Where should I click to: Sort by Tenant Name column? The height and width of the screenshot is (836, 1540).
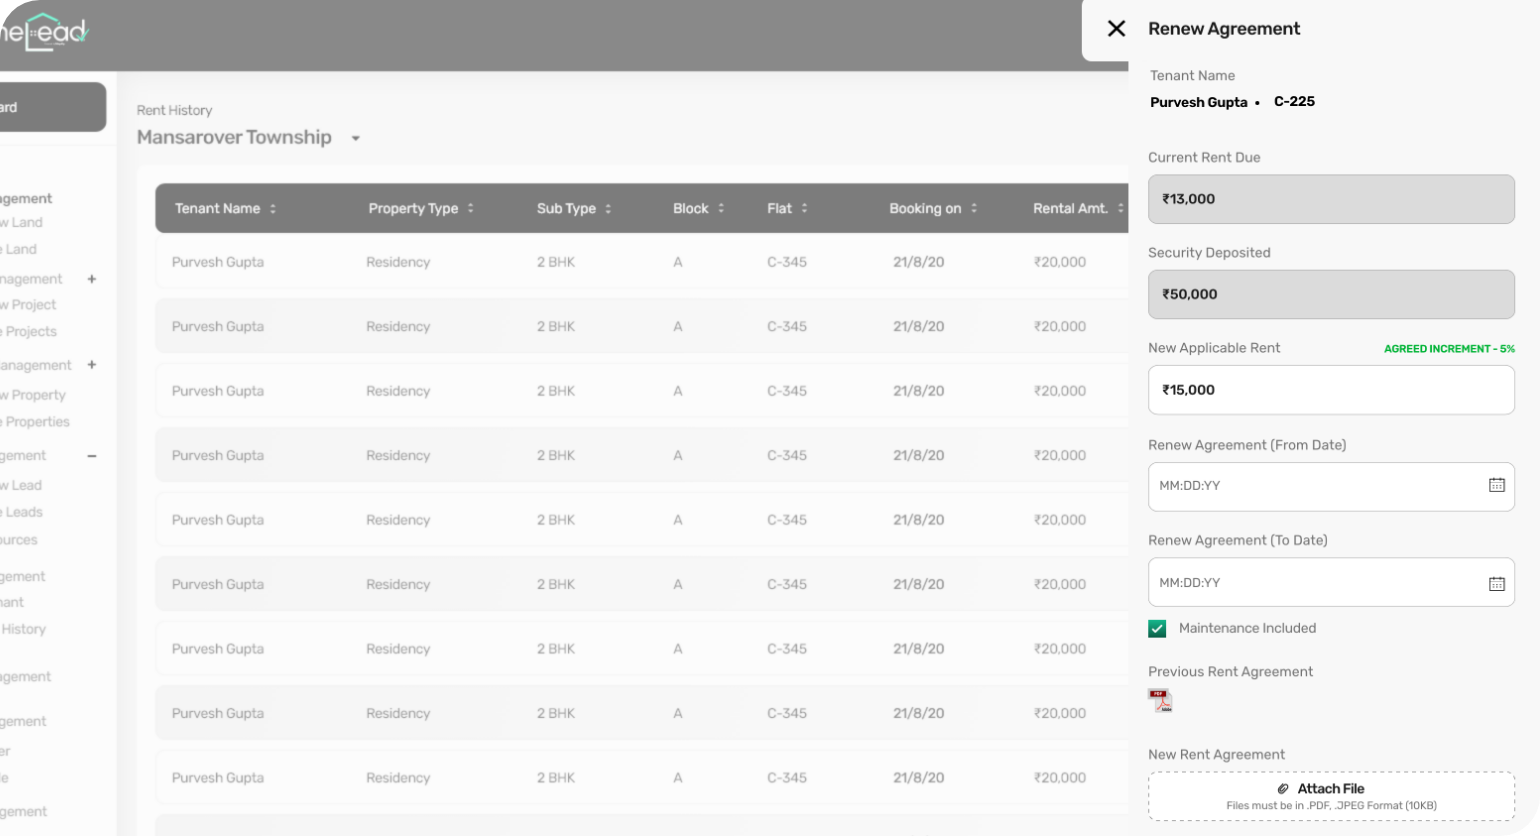pos(272,208)
